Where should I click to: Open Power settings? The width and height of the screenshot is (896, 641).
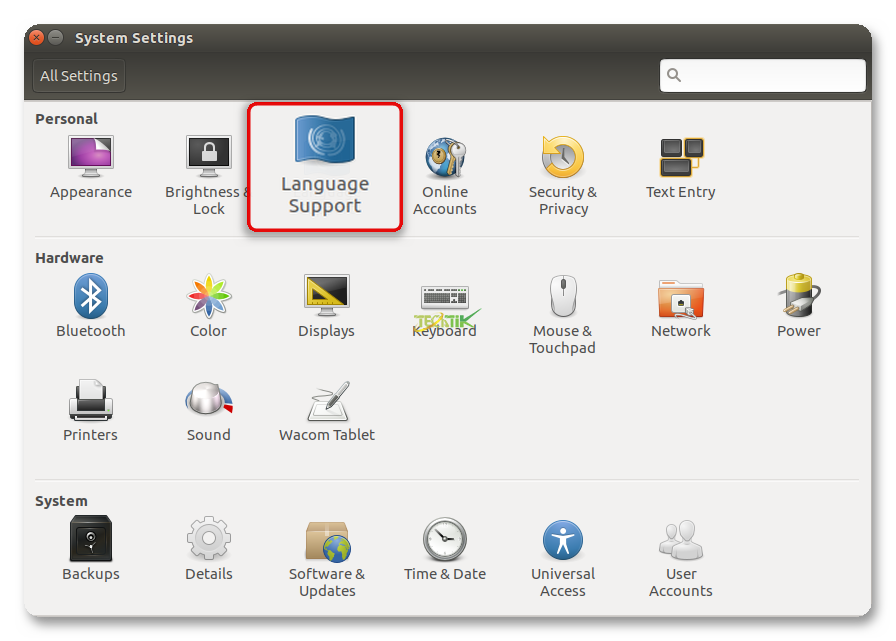pos(799,297)
